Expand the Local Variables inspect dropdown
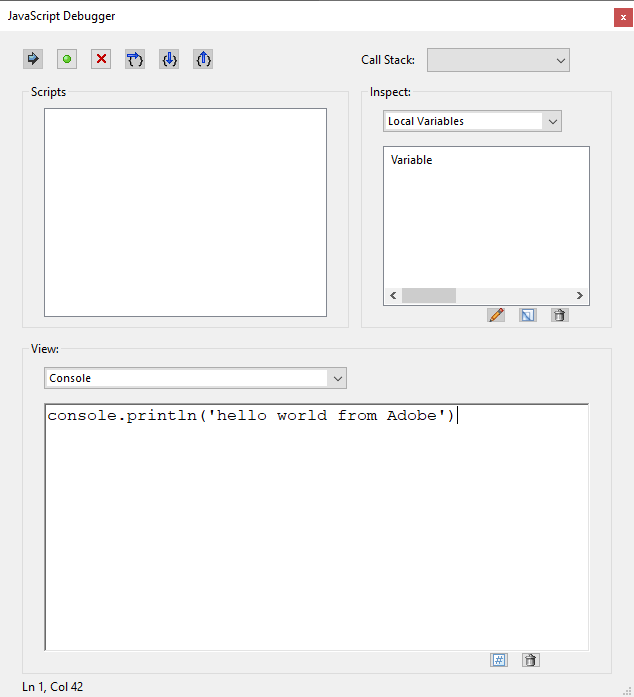 472,121
